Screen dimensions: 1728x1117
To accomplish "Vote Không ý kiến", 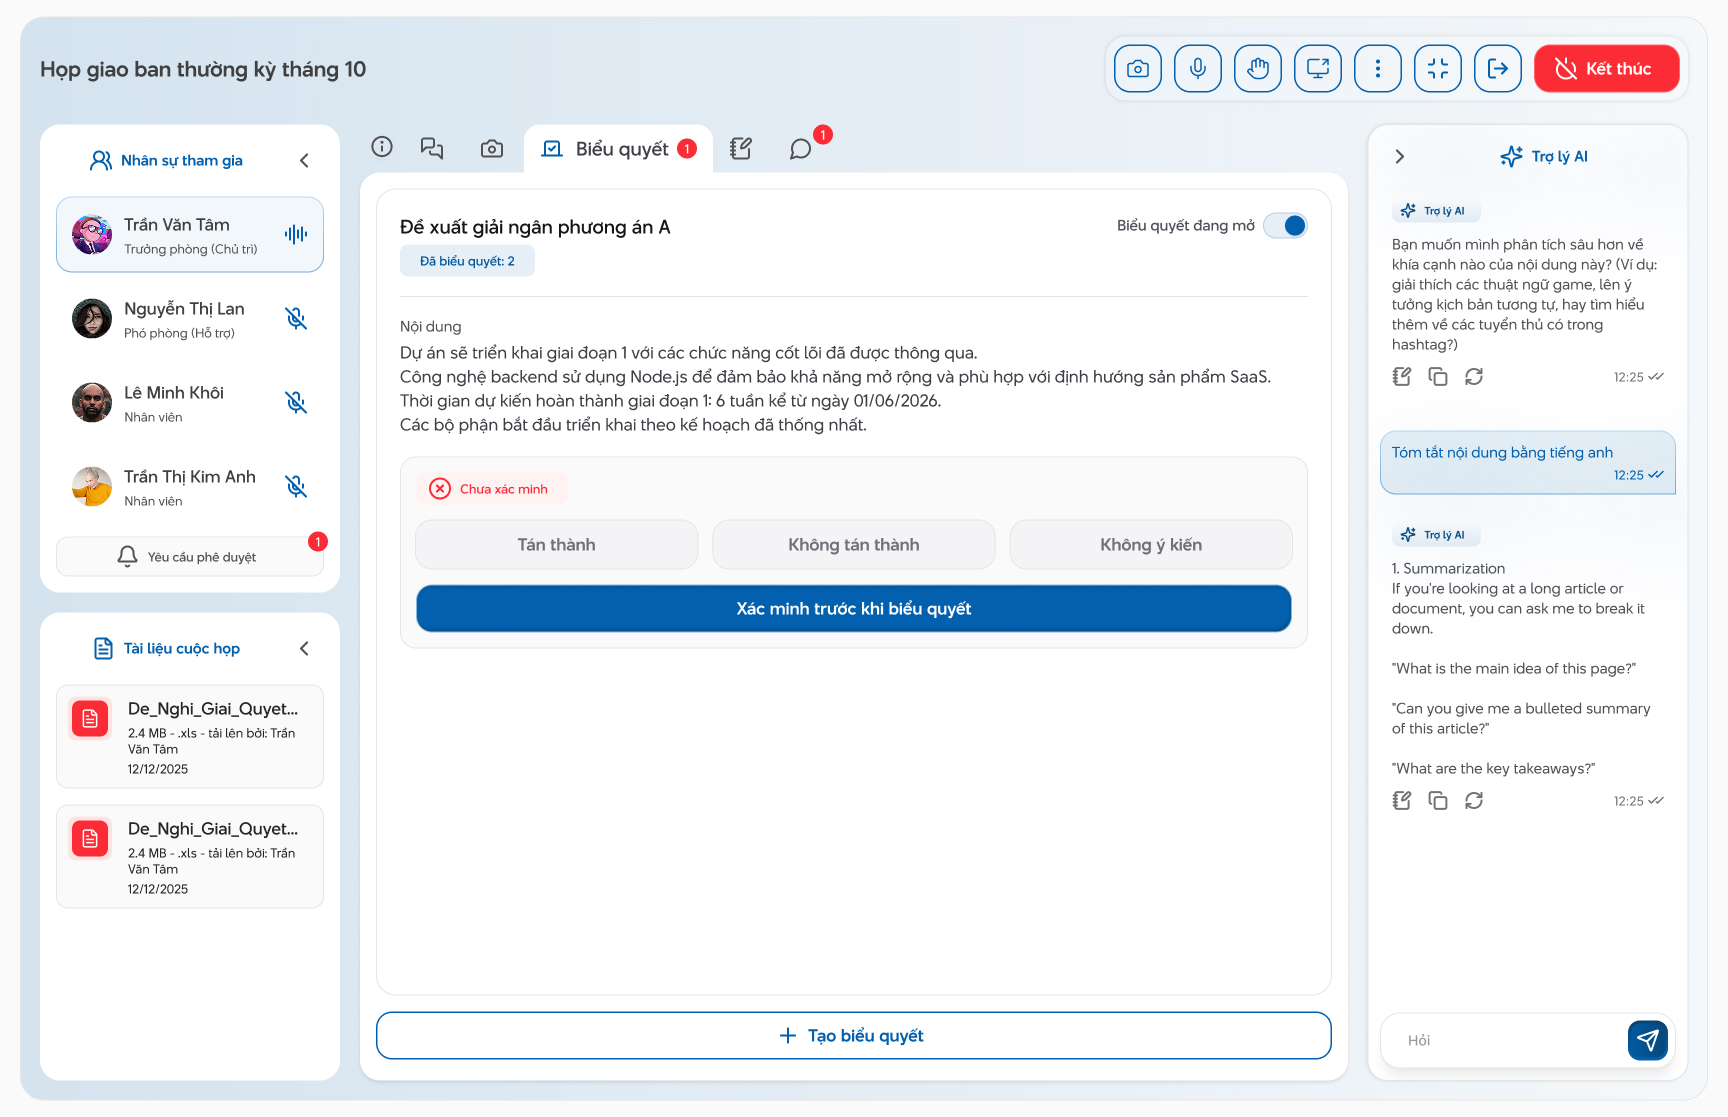I will point(1151,545).
